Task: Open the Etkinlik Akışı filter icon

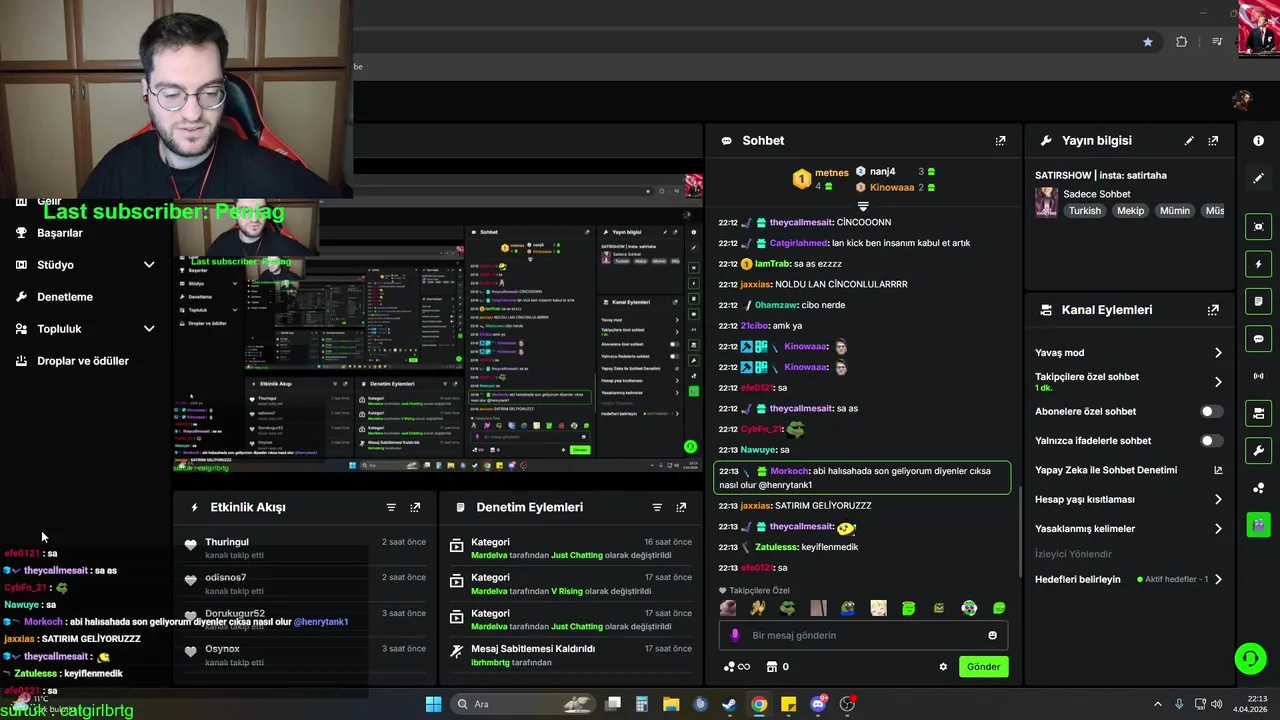Action: tap(391, 507)
